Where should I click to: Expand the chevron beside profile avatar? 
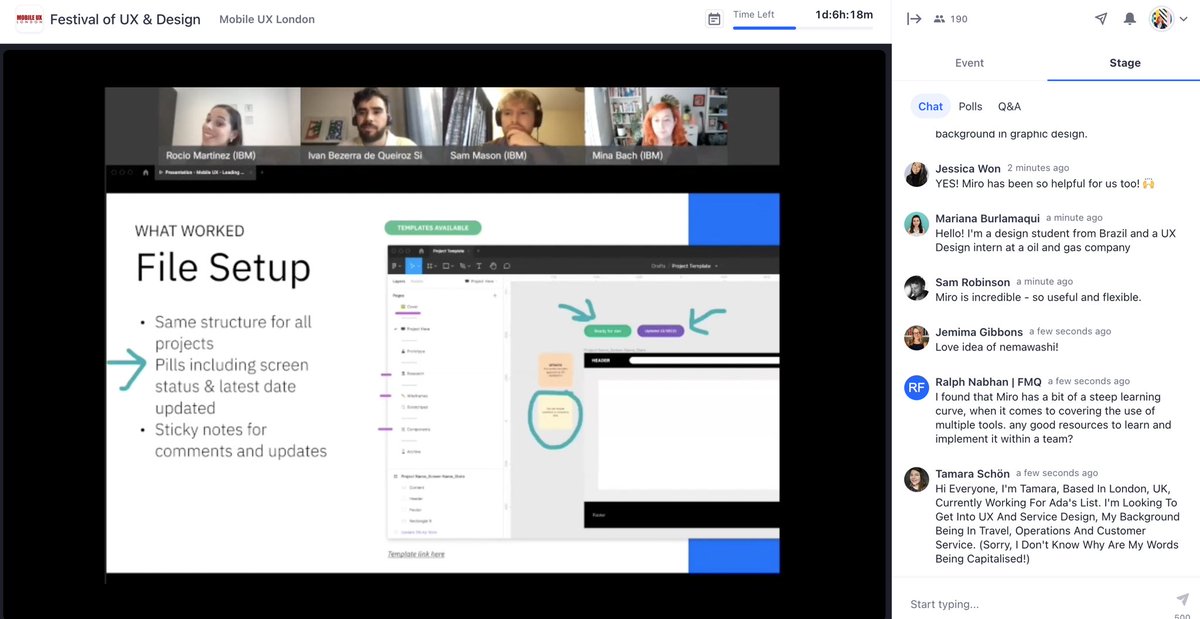coord(1183,19)
